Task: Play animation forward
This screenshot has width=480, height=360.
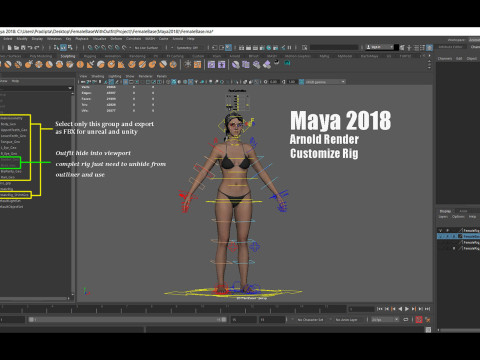Action: (x=407, y=309)
